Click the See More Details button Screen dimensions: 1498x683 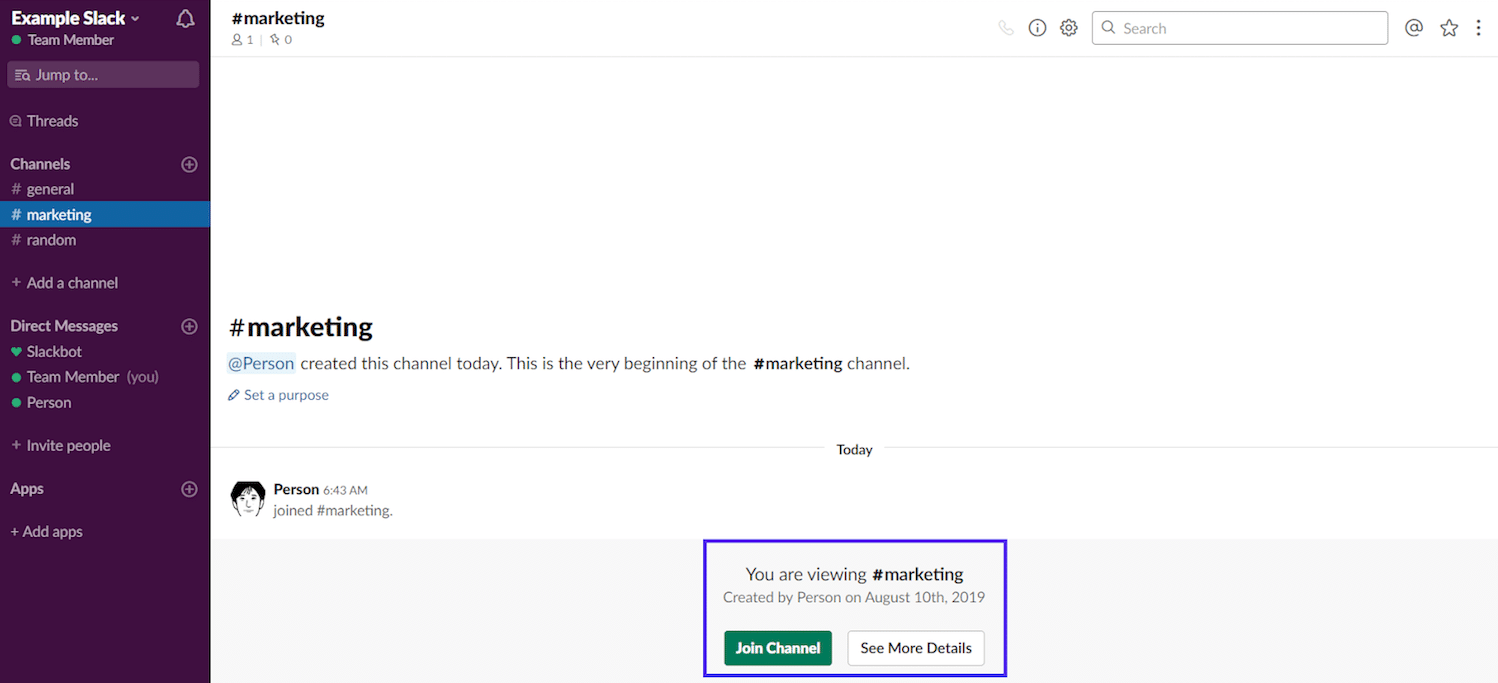coord(915,648)
